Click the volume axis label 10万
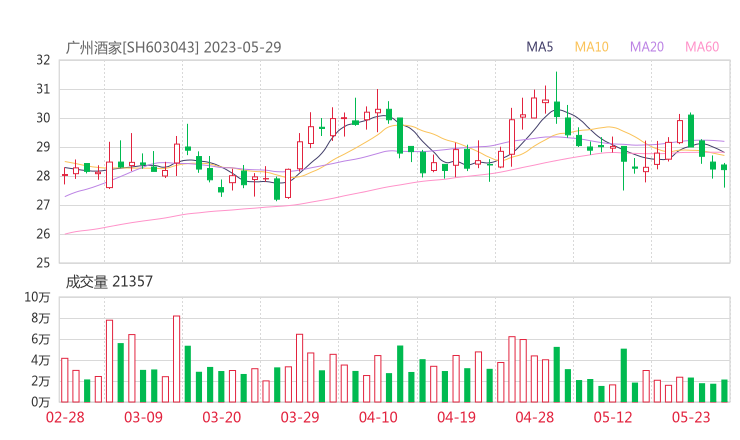The width and height of the screenshot is (740, 440). pos(37,297)
